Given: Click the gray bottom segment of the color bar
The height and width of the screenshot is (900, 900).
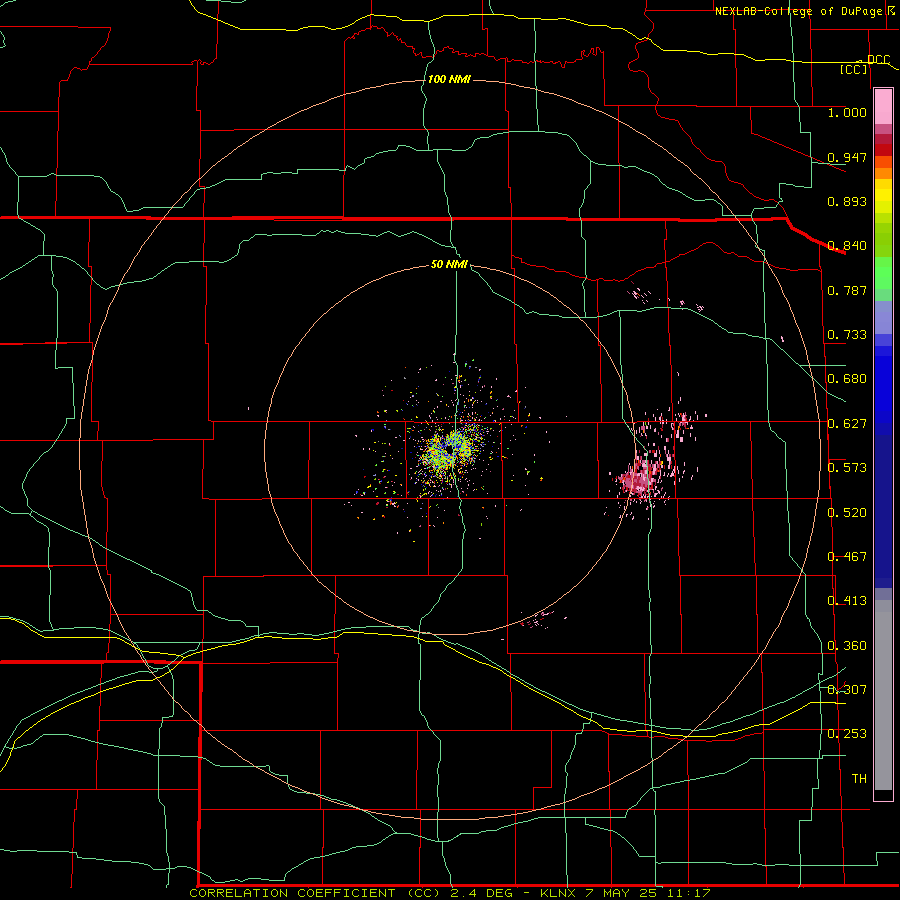Looking at the screenshot, I should click(883, 695).
